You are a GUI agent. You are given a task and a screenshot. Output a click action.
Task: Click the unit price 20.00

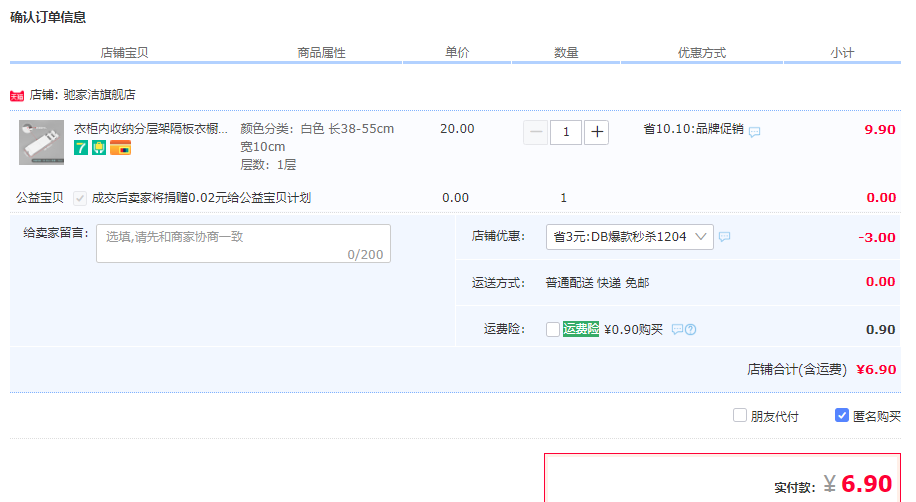pos(457,129)
